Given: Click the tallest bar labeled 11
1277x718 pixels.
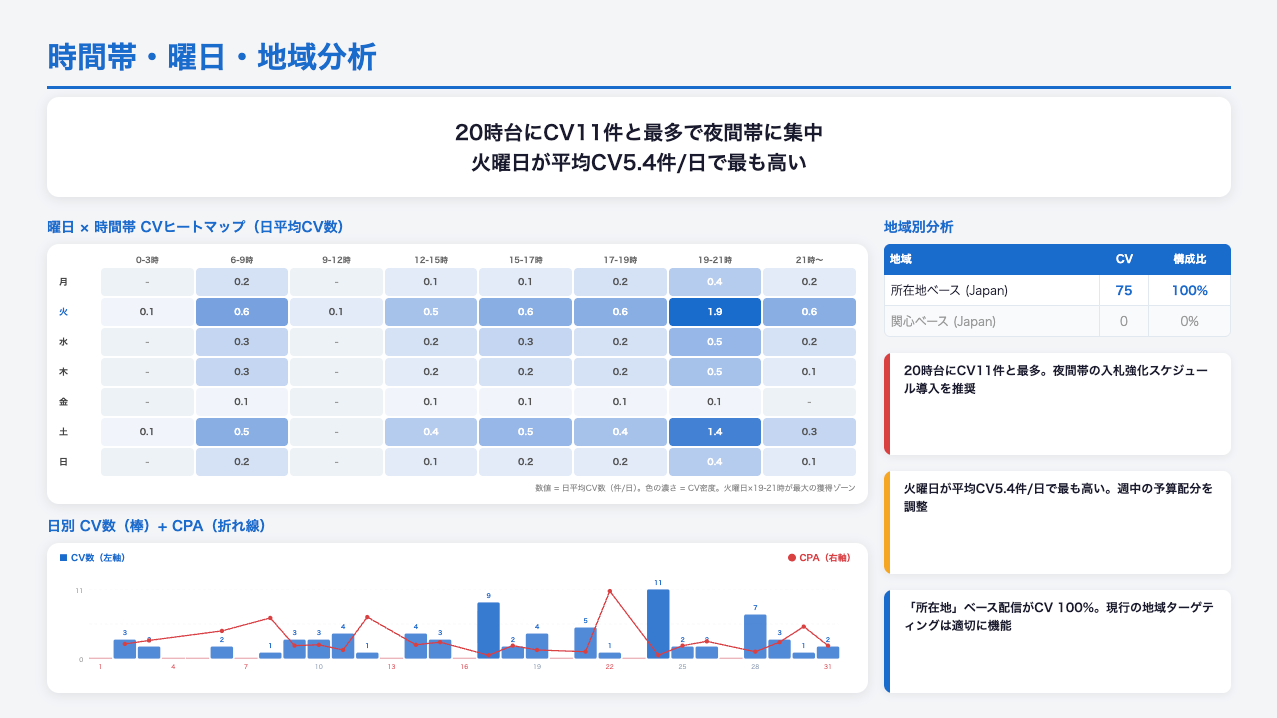Looking at the screenshot, I should tap(658, 624).
